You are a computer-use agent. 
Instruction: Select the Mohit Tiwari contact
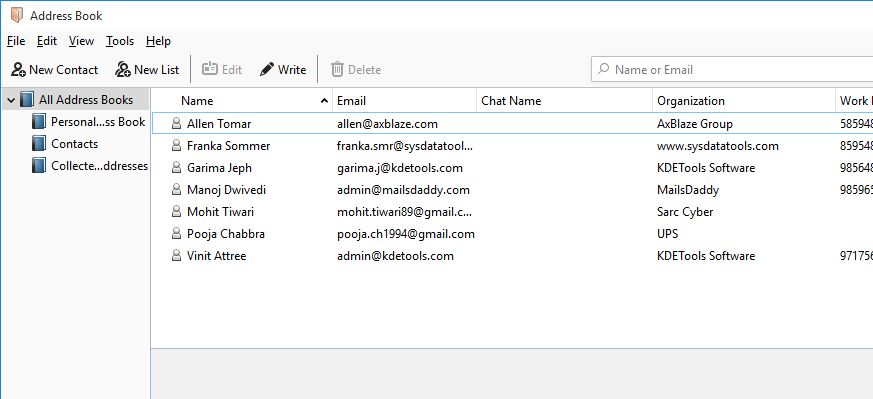(x=220, y=212)
